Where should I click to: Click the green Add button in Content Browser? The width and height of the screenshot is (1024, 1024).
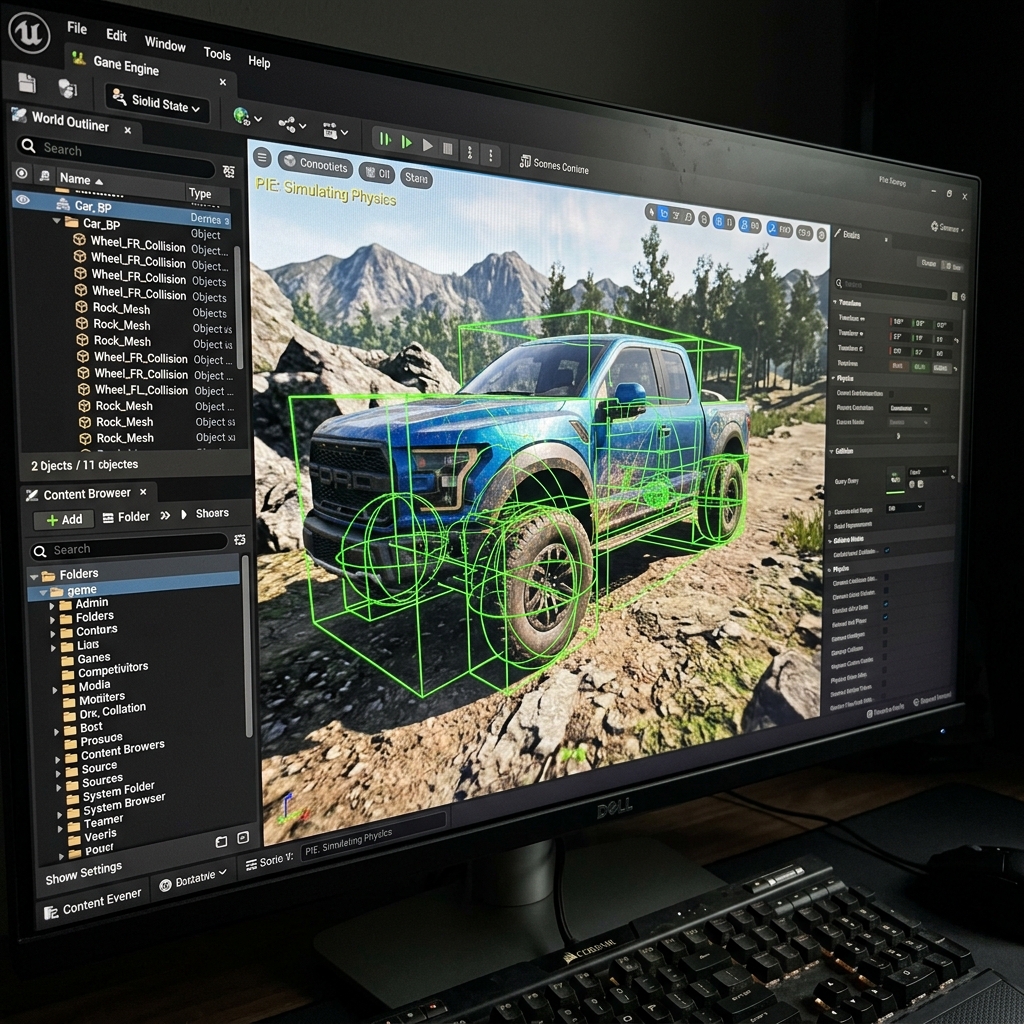(x=64, y=520)
